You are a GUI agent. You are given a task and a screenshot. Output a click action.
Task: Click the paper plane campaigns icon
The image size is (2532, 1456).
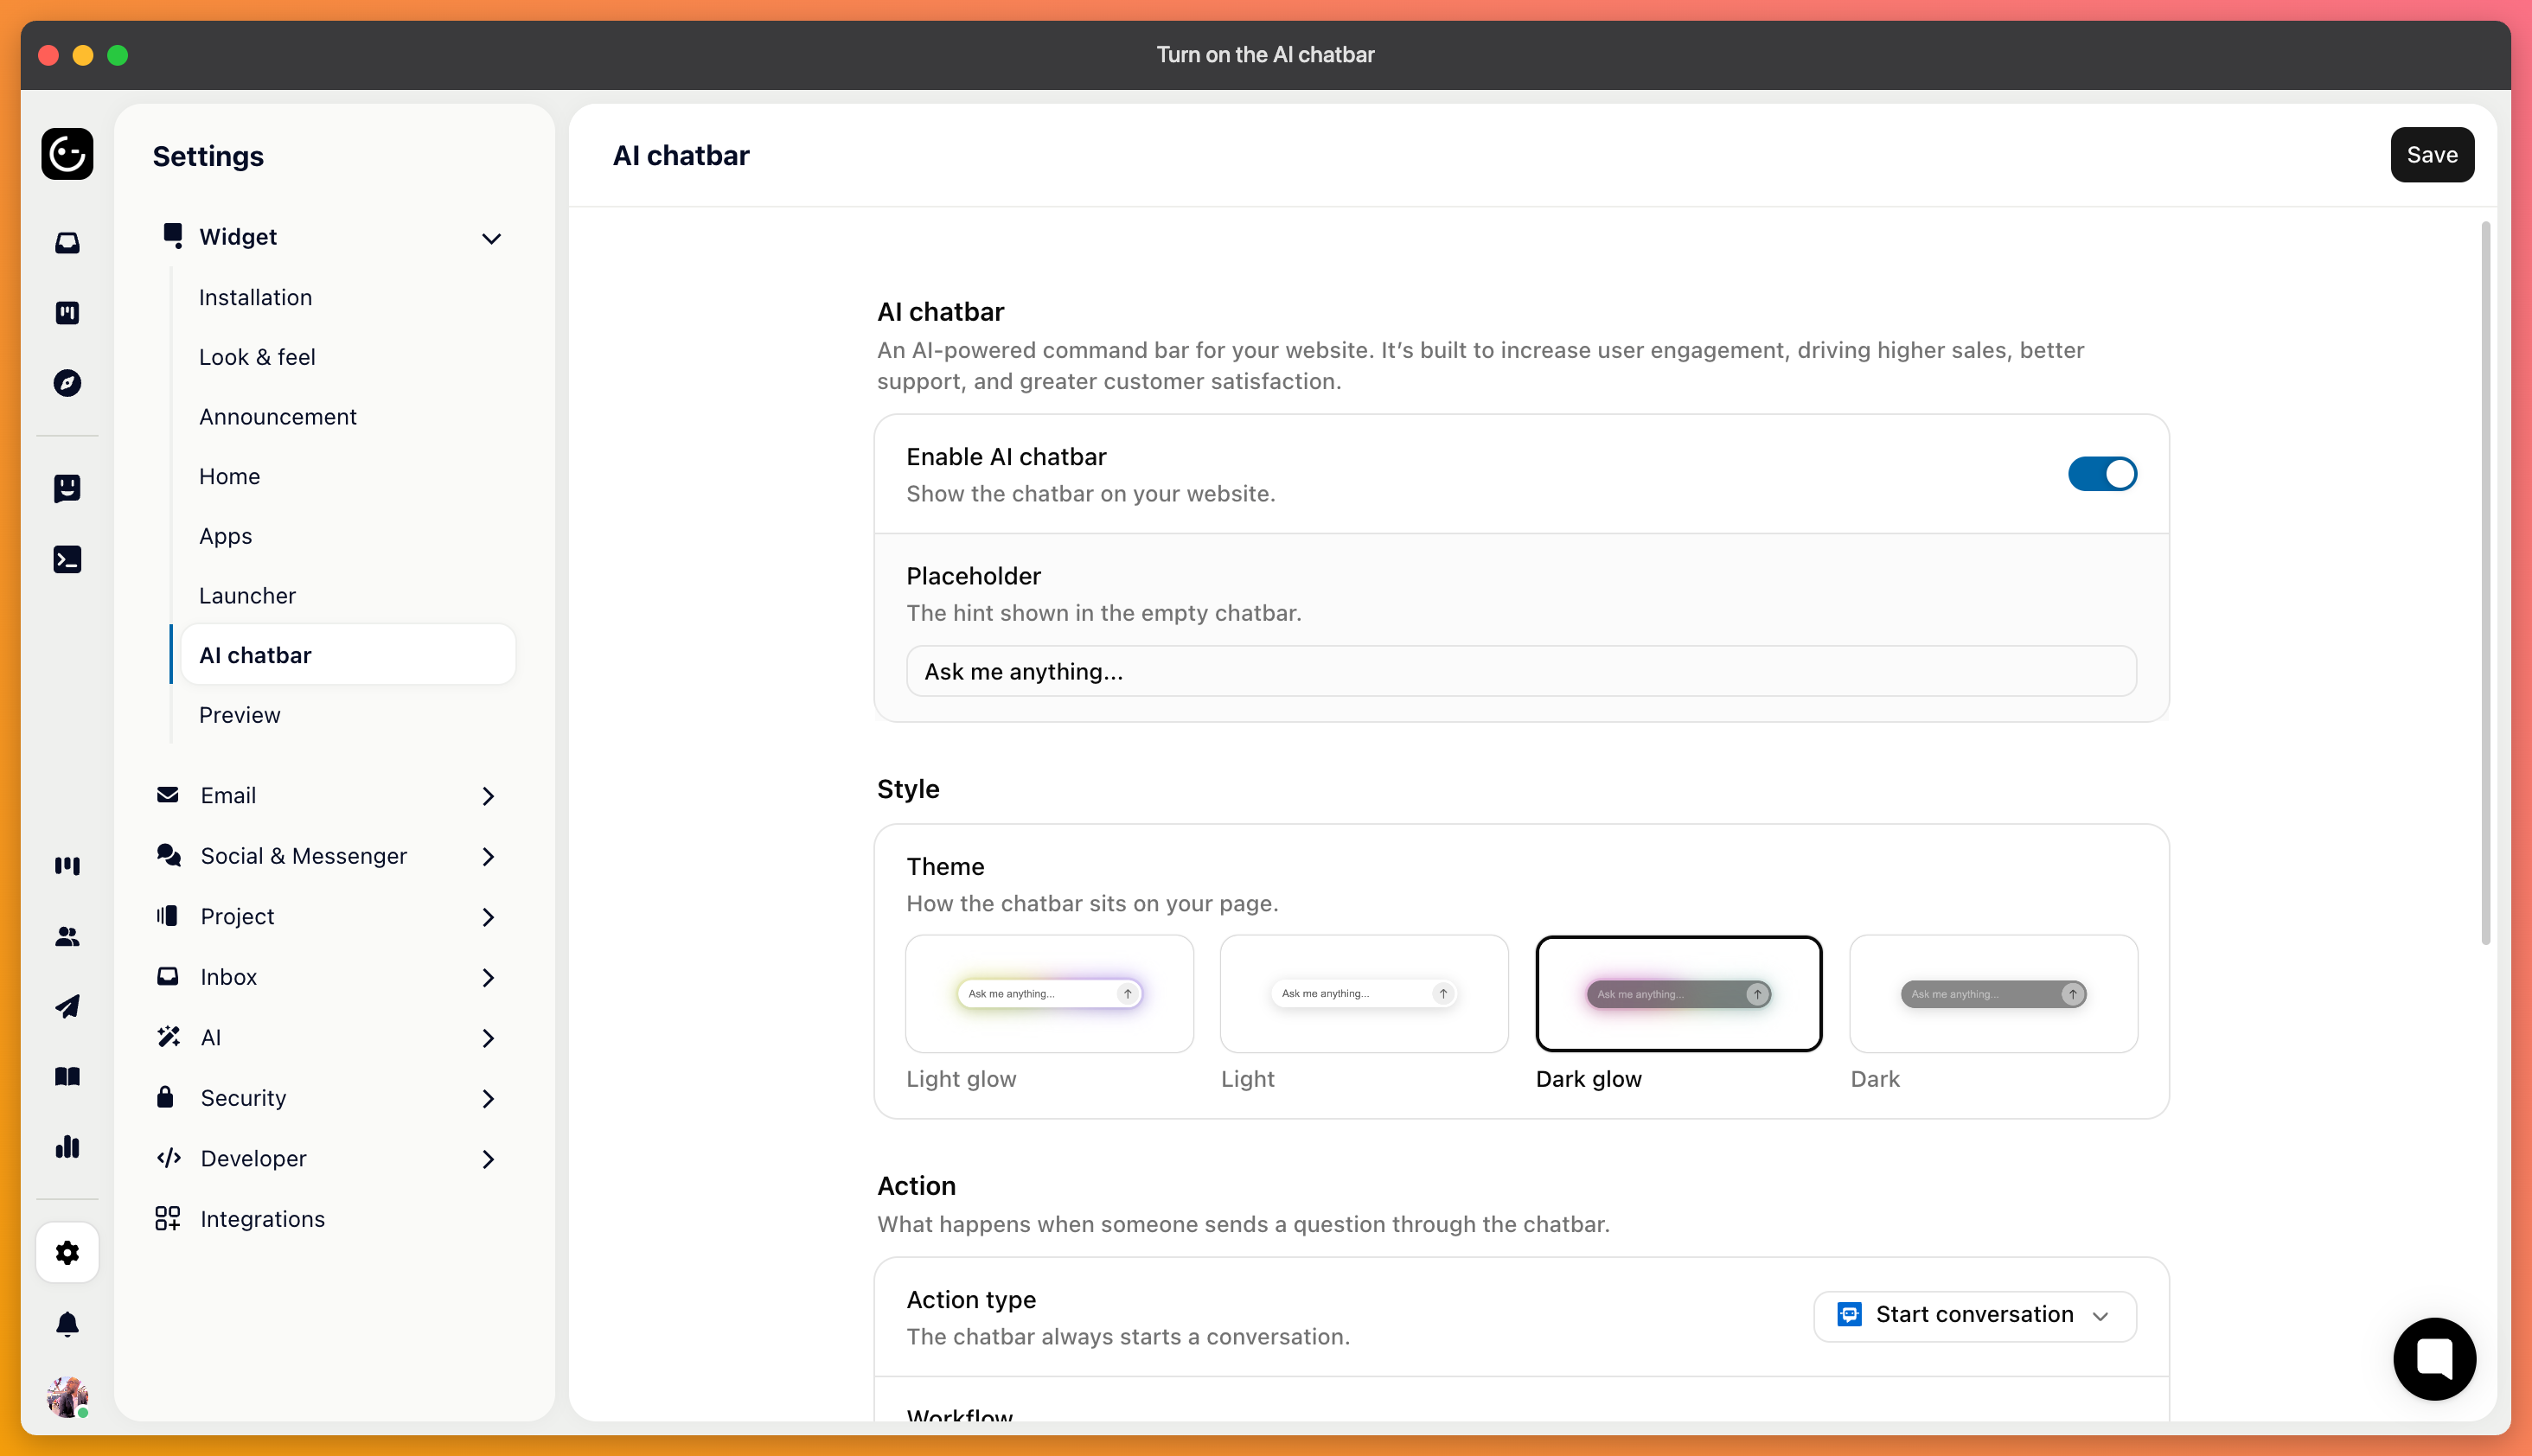tap(67, 1006)
